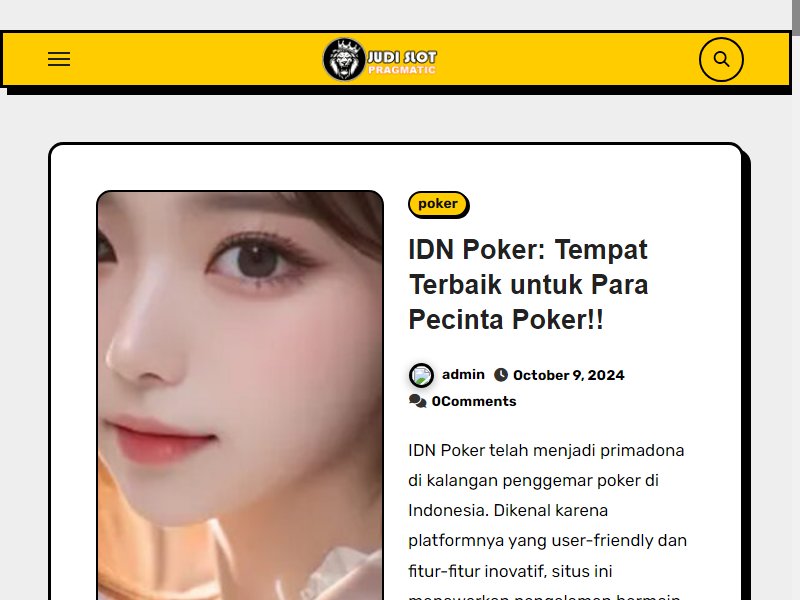Click the October 9, 2024 date link
Viewport: 800px width, 600px height.
pyautogui.click(x=568, y=376)
